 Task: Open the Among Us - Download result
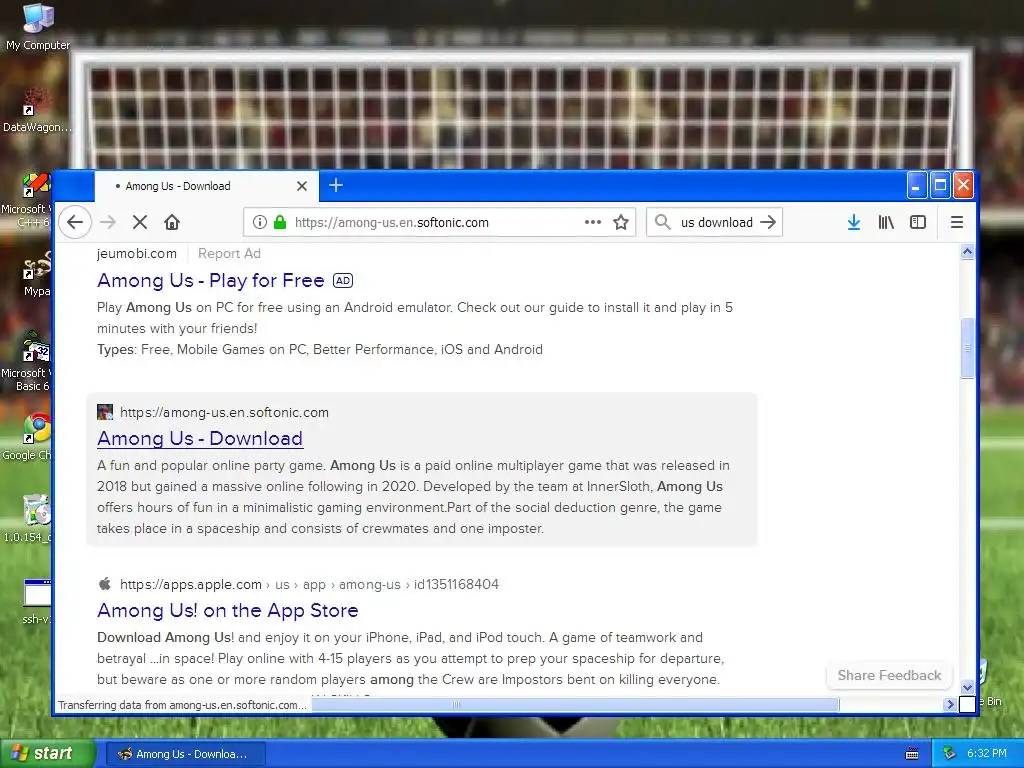pos(200,438)
